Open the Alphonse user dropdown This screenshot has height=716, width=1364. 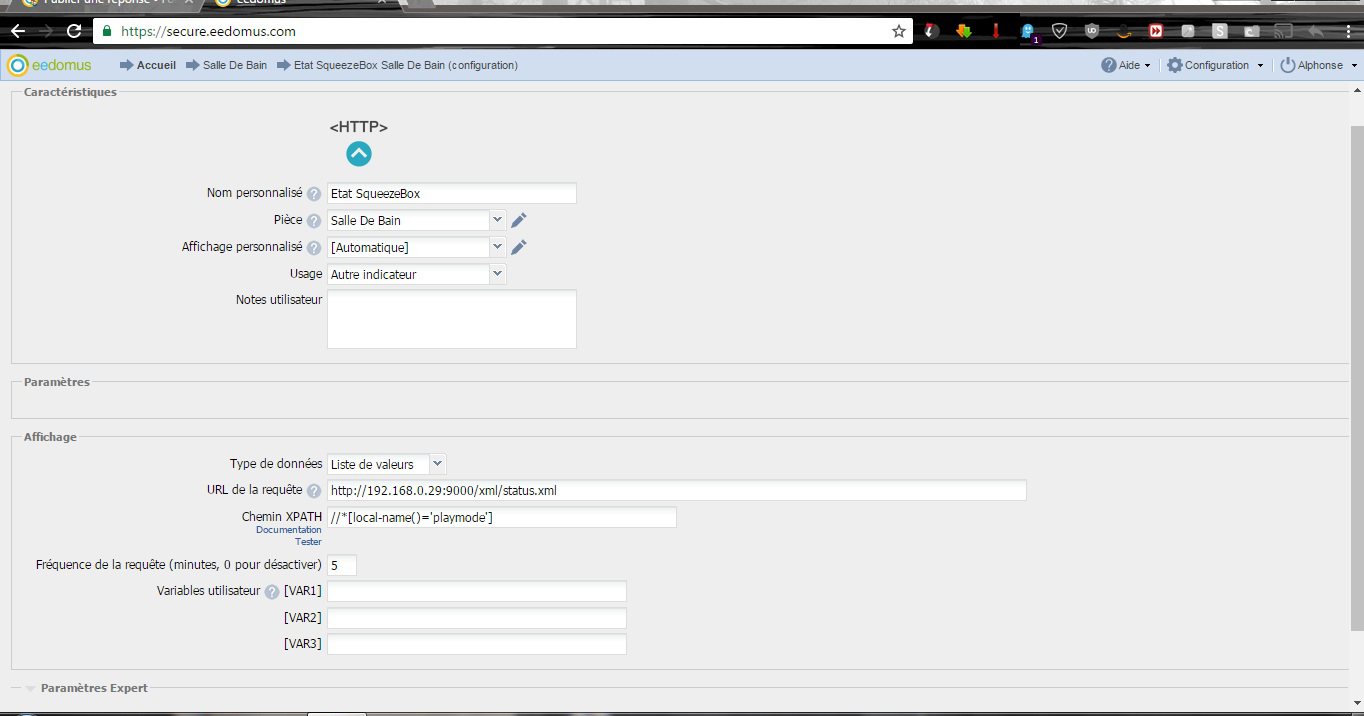tap(1319, 65)
